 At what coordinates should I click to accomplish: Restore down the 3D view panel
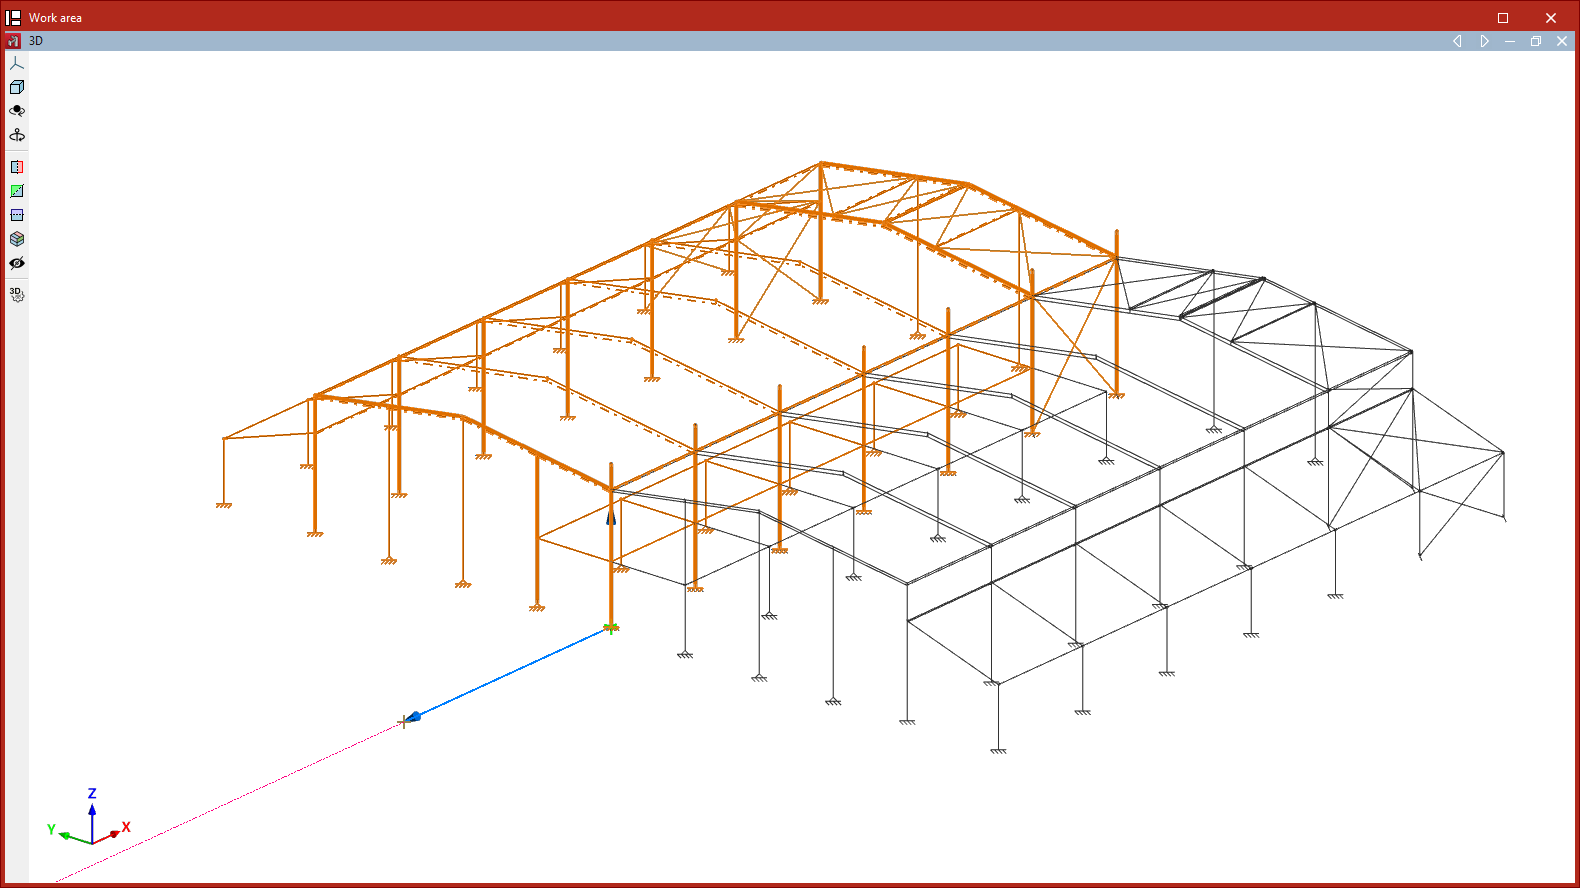click(1536, 41)
